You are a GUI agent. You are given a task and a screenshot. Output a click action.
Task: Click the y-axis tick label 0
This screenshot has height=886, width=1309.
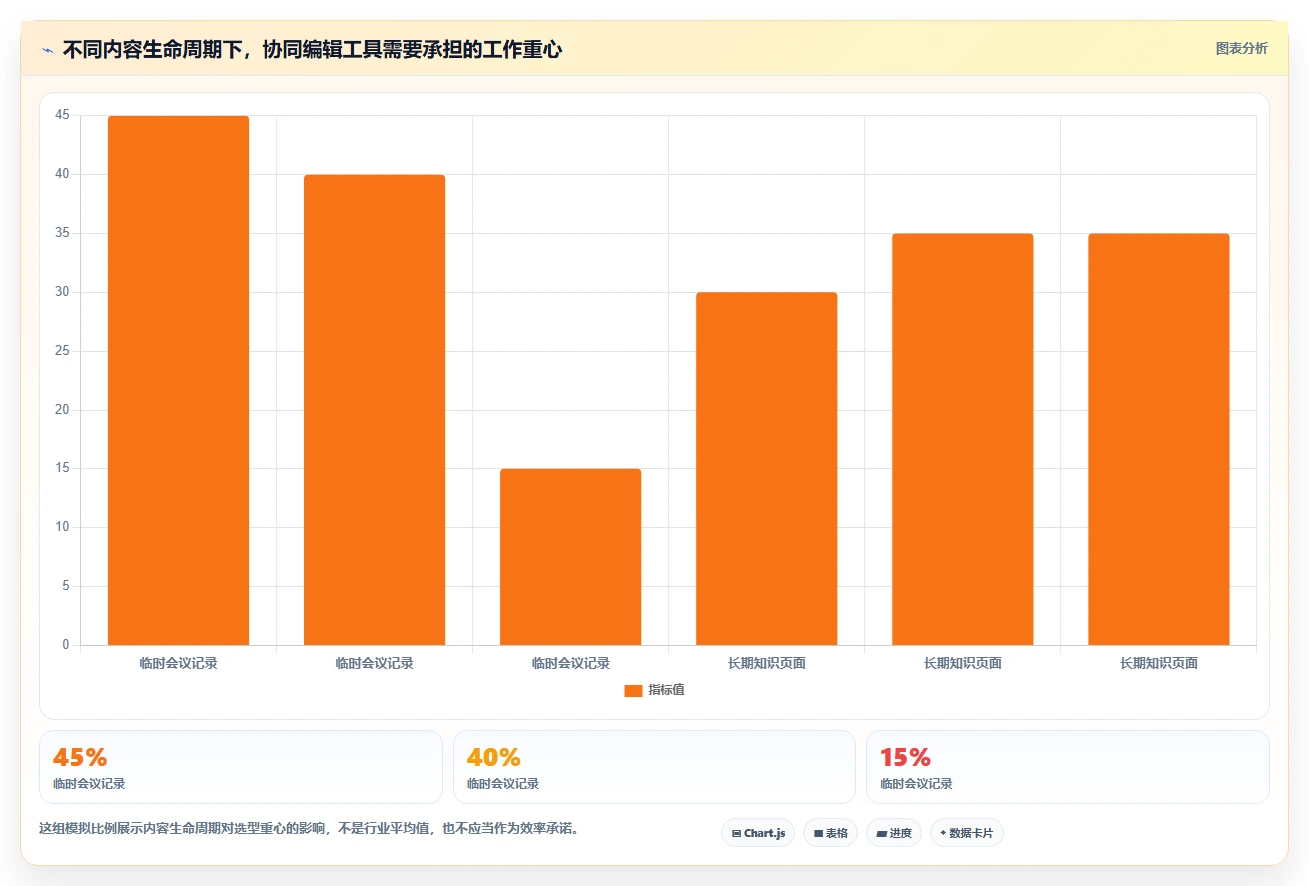point(66,645)
